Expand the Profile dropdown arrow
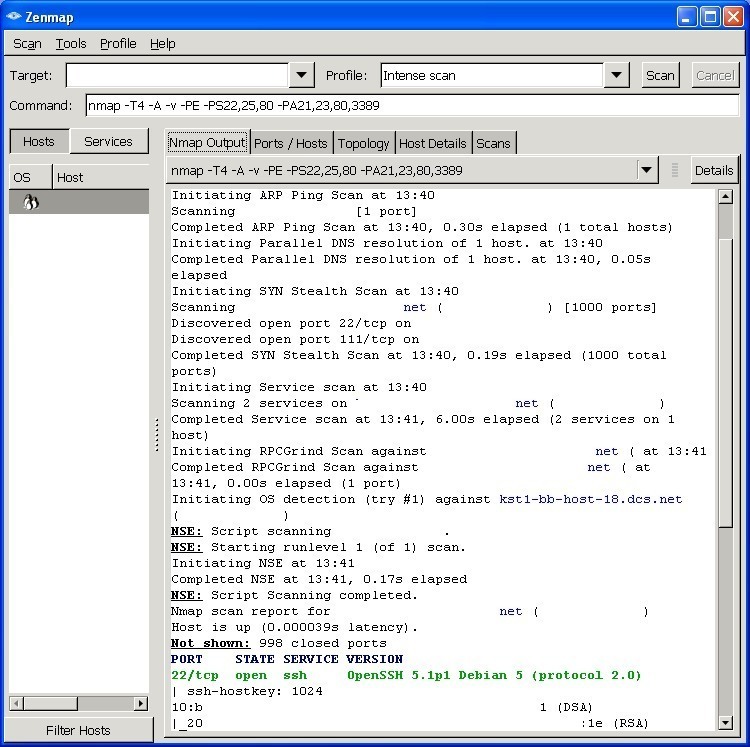 tap(617, 75)
